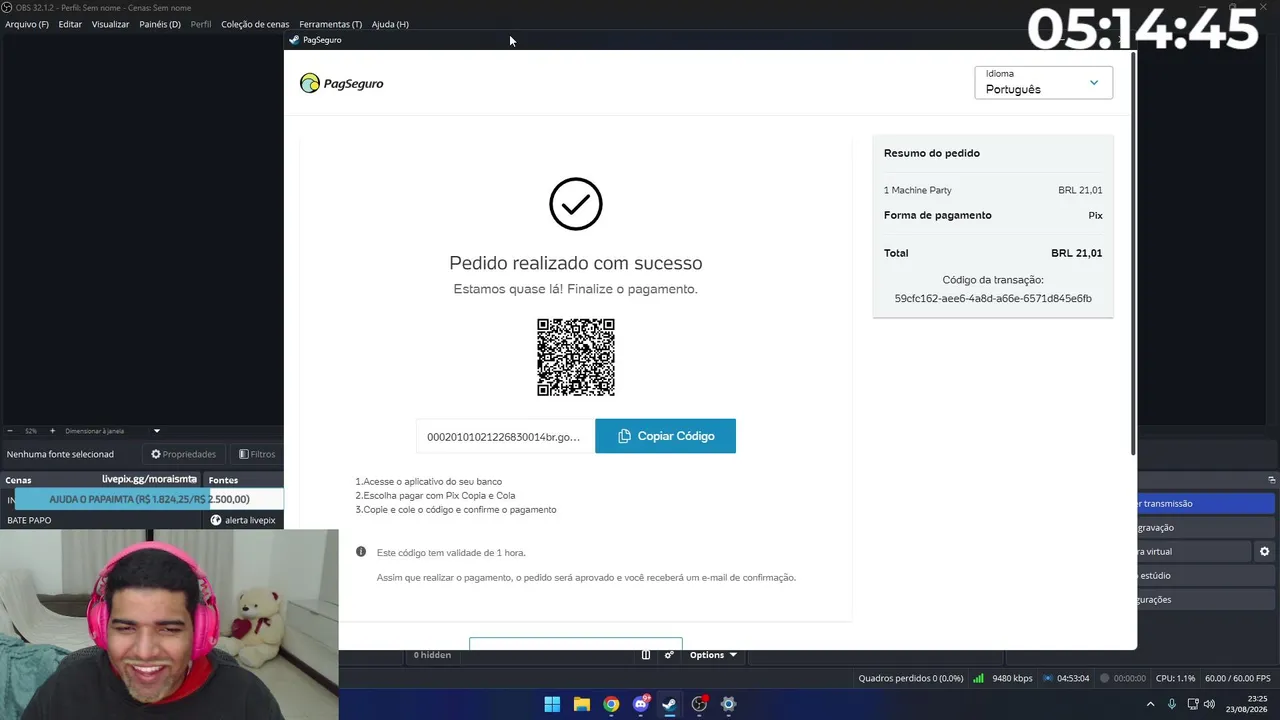Open the Options dropdown in the dock
The height and width of the screenshot is (720, 1280).
(x=713, y=655)
